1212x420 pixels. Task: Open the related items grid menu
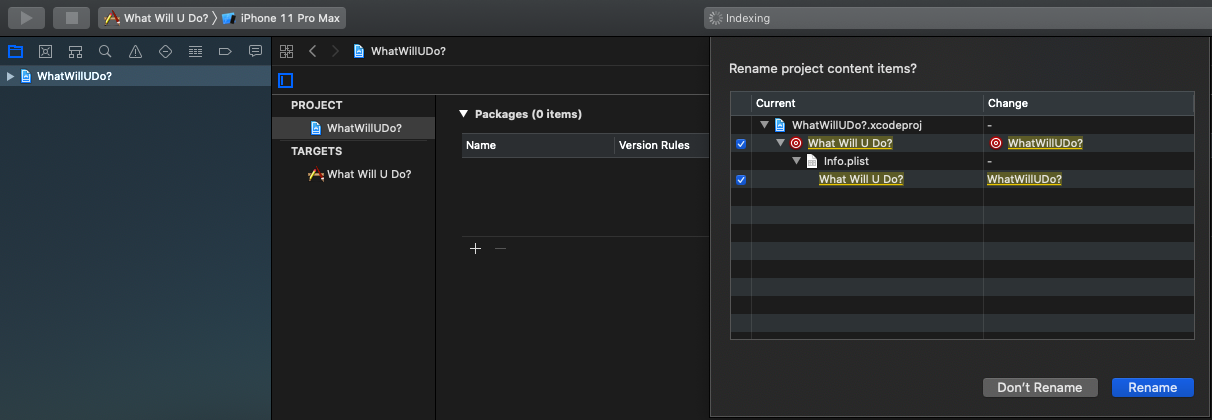point(286,51)
